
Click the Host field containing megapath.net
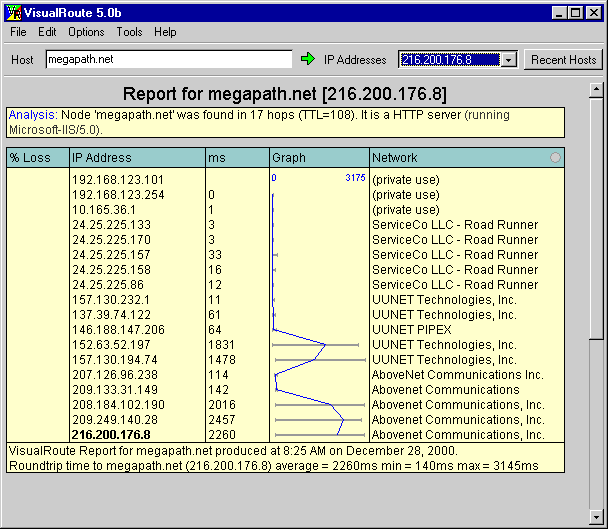tap(169, 59)
